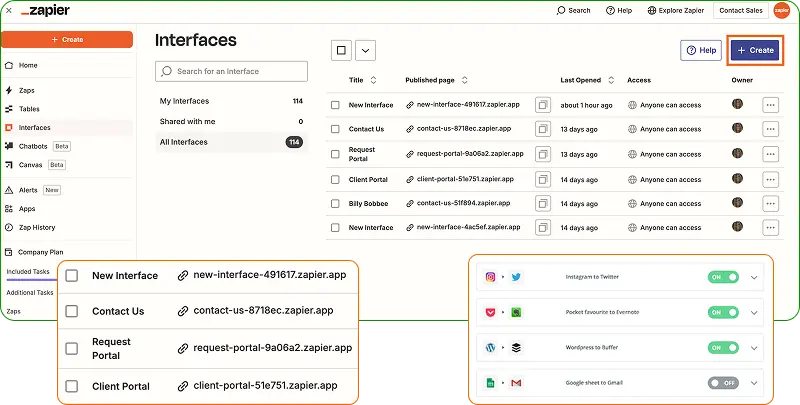
Task: Toggle the Instagram to Twitter zap off
Action: 723,277
